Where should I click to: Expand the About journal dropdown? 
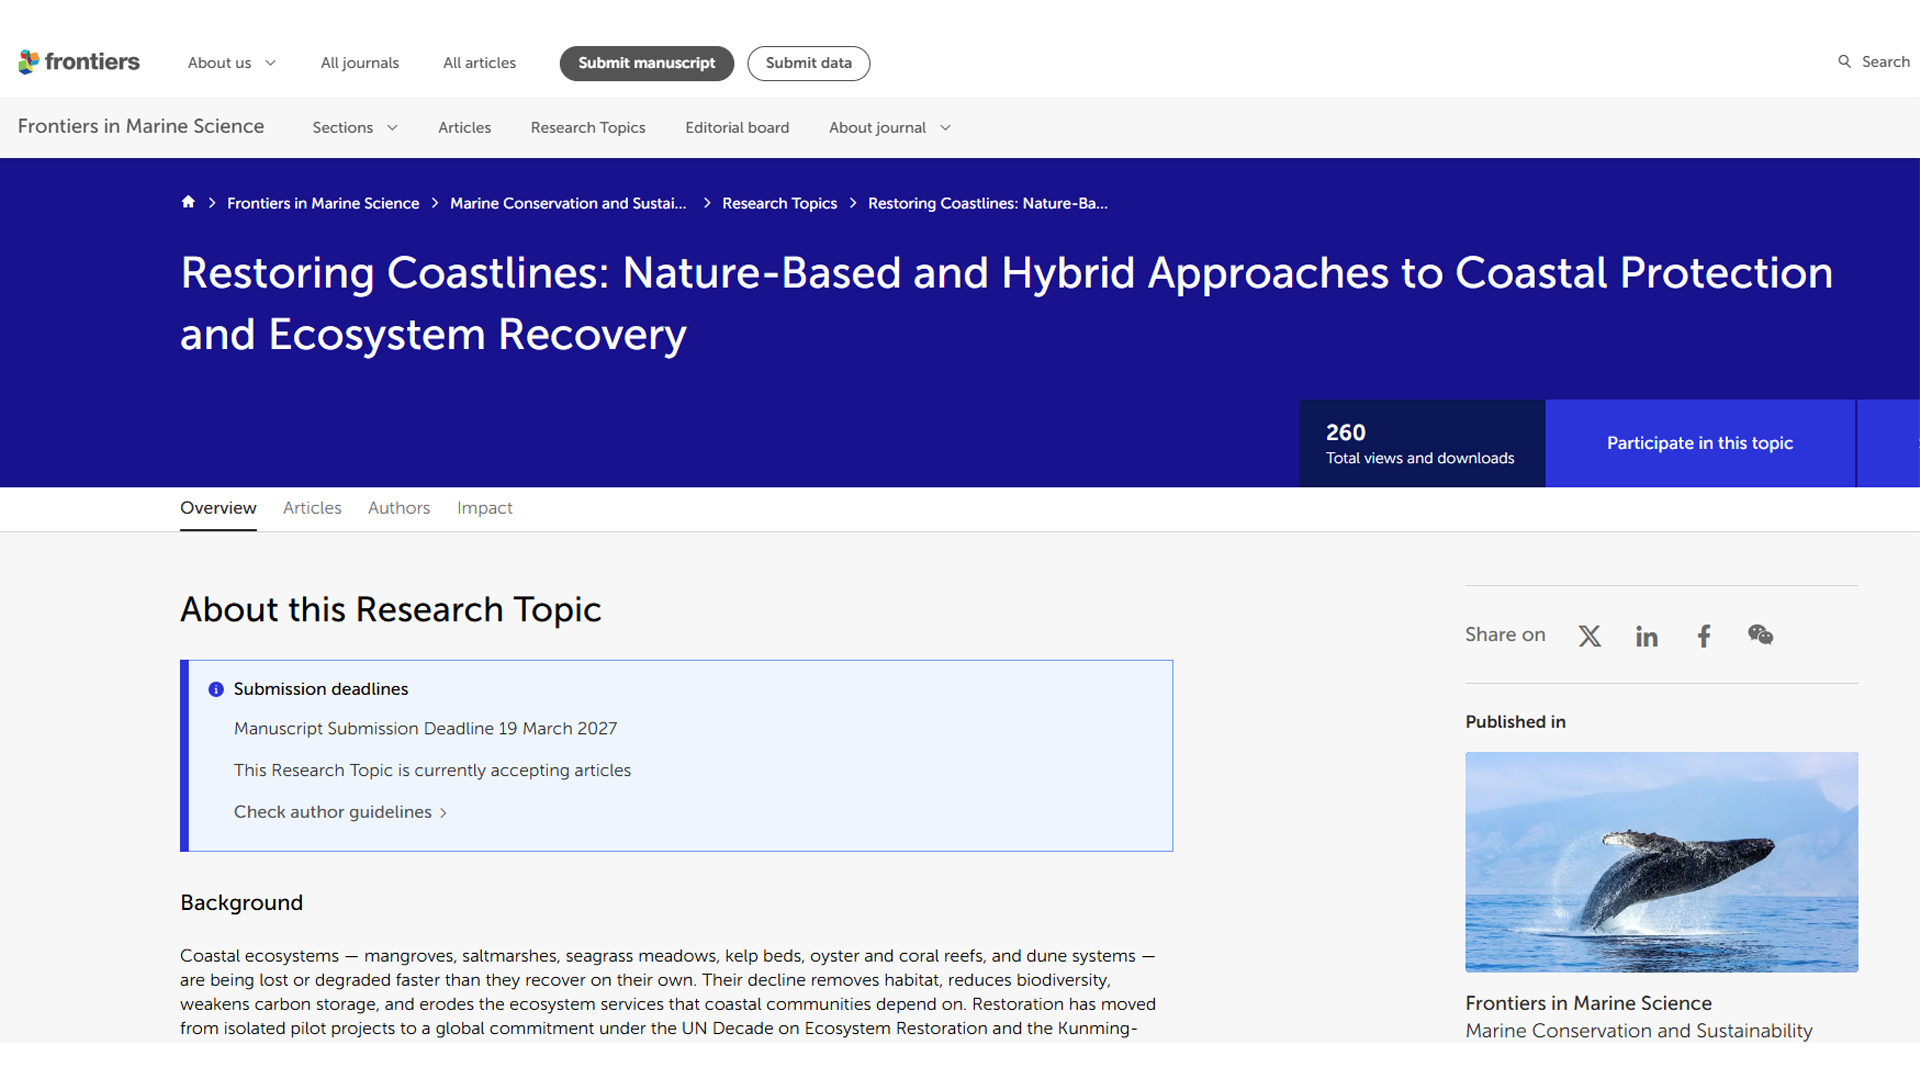890,128
